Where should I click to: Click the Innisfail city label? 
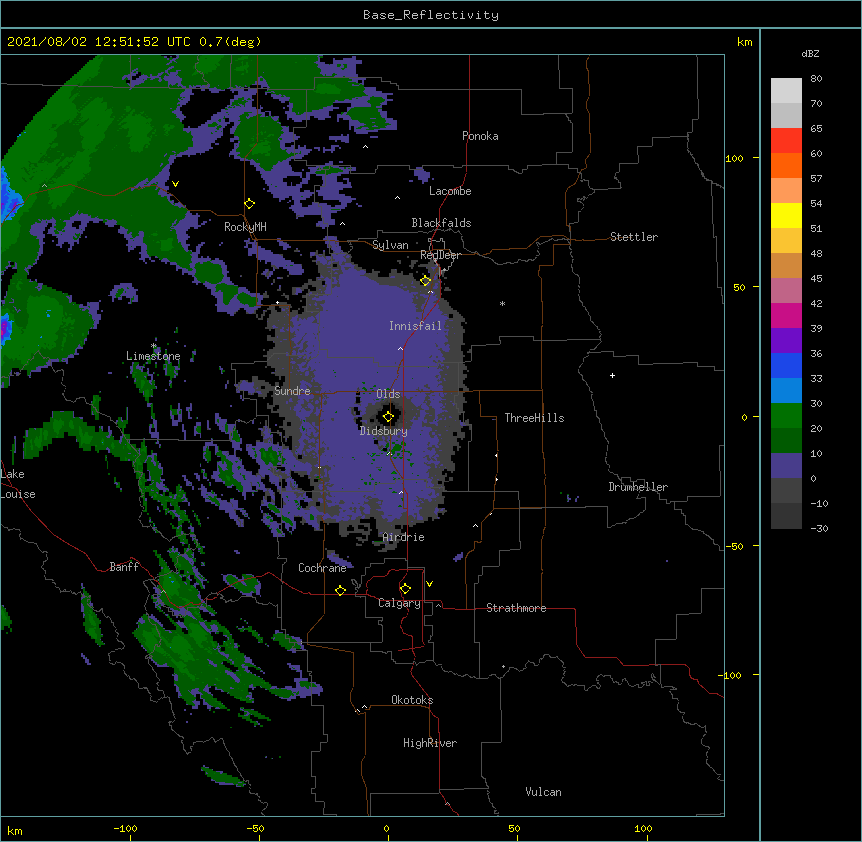click(415, 326)
